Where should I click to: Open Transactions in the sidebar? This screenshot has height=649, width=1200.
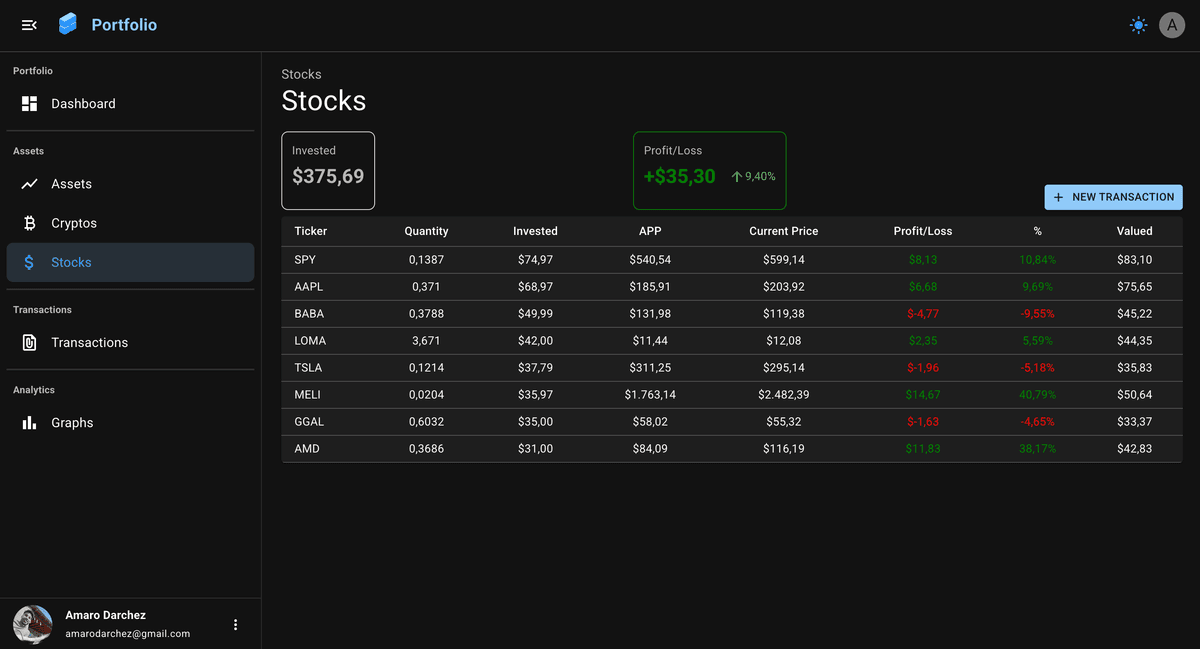[x=130, y=342]
